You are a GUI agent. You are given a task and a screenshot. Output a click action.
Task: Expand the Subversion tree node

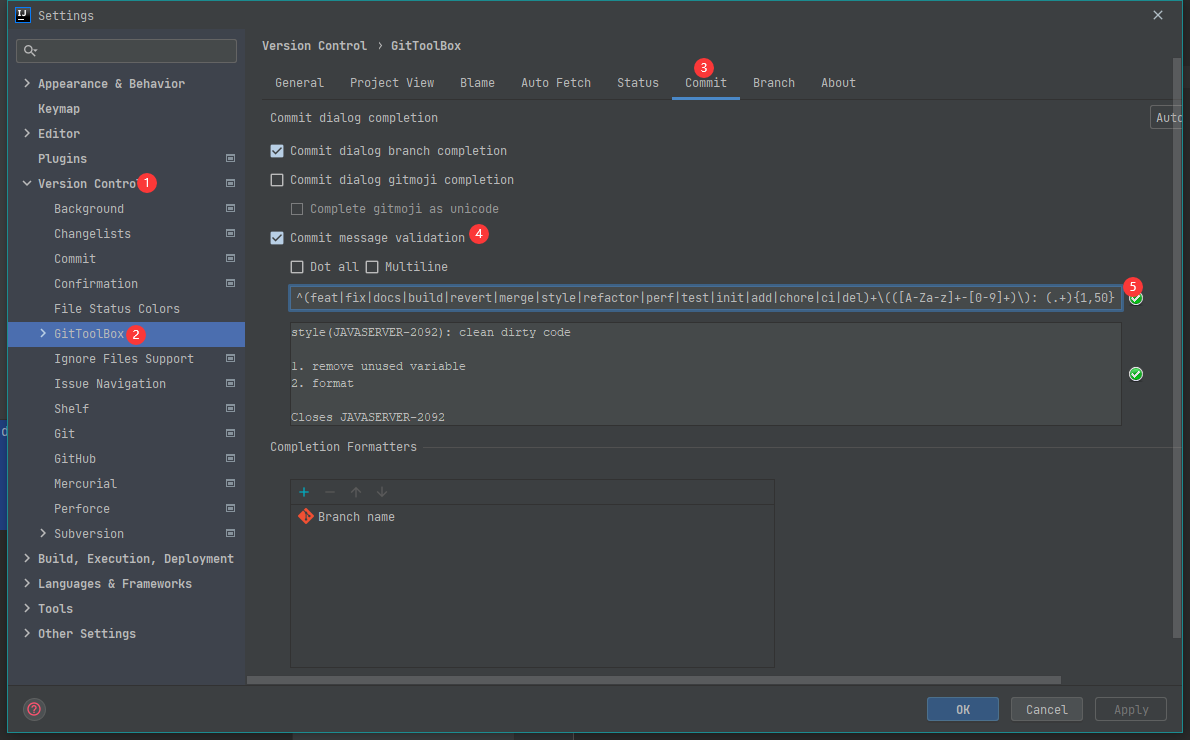point(43,534)
